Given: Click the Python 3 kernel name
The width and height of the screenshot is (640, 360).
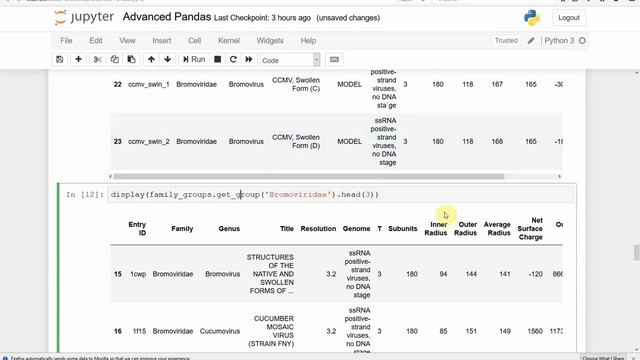Looking at the screenshot, I should click(559, 40).
